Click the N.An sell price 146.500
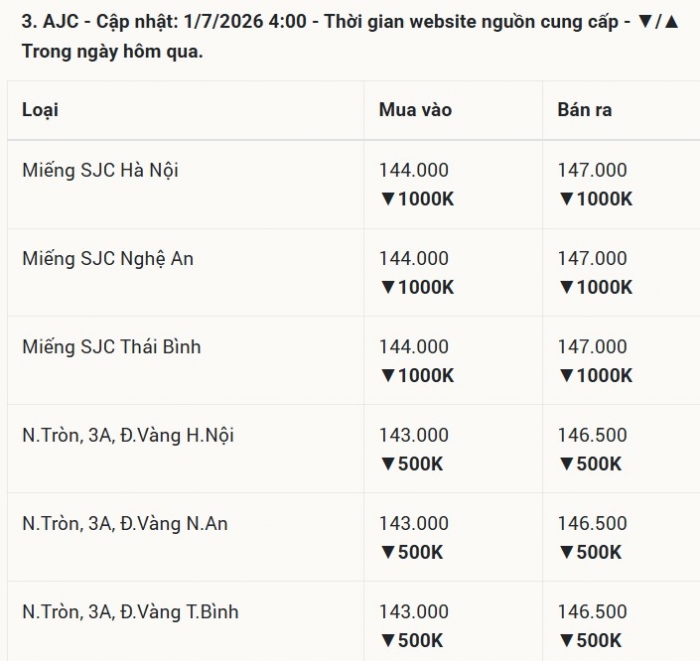 pos(592,523)
